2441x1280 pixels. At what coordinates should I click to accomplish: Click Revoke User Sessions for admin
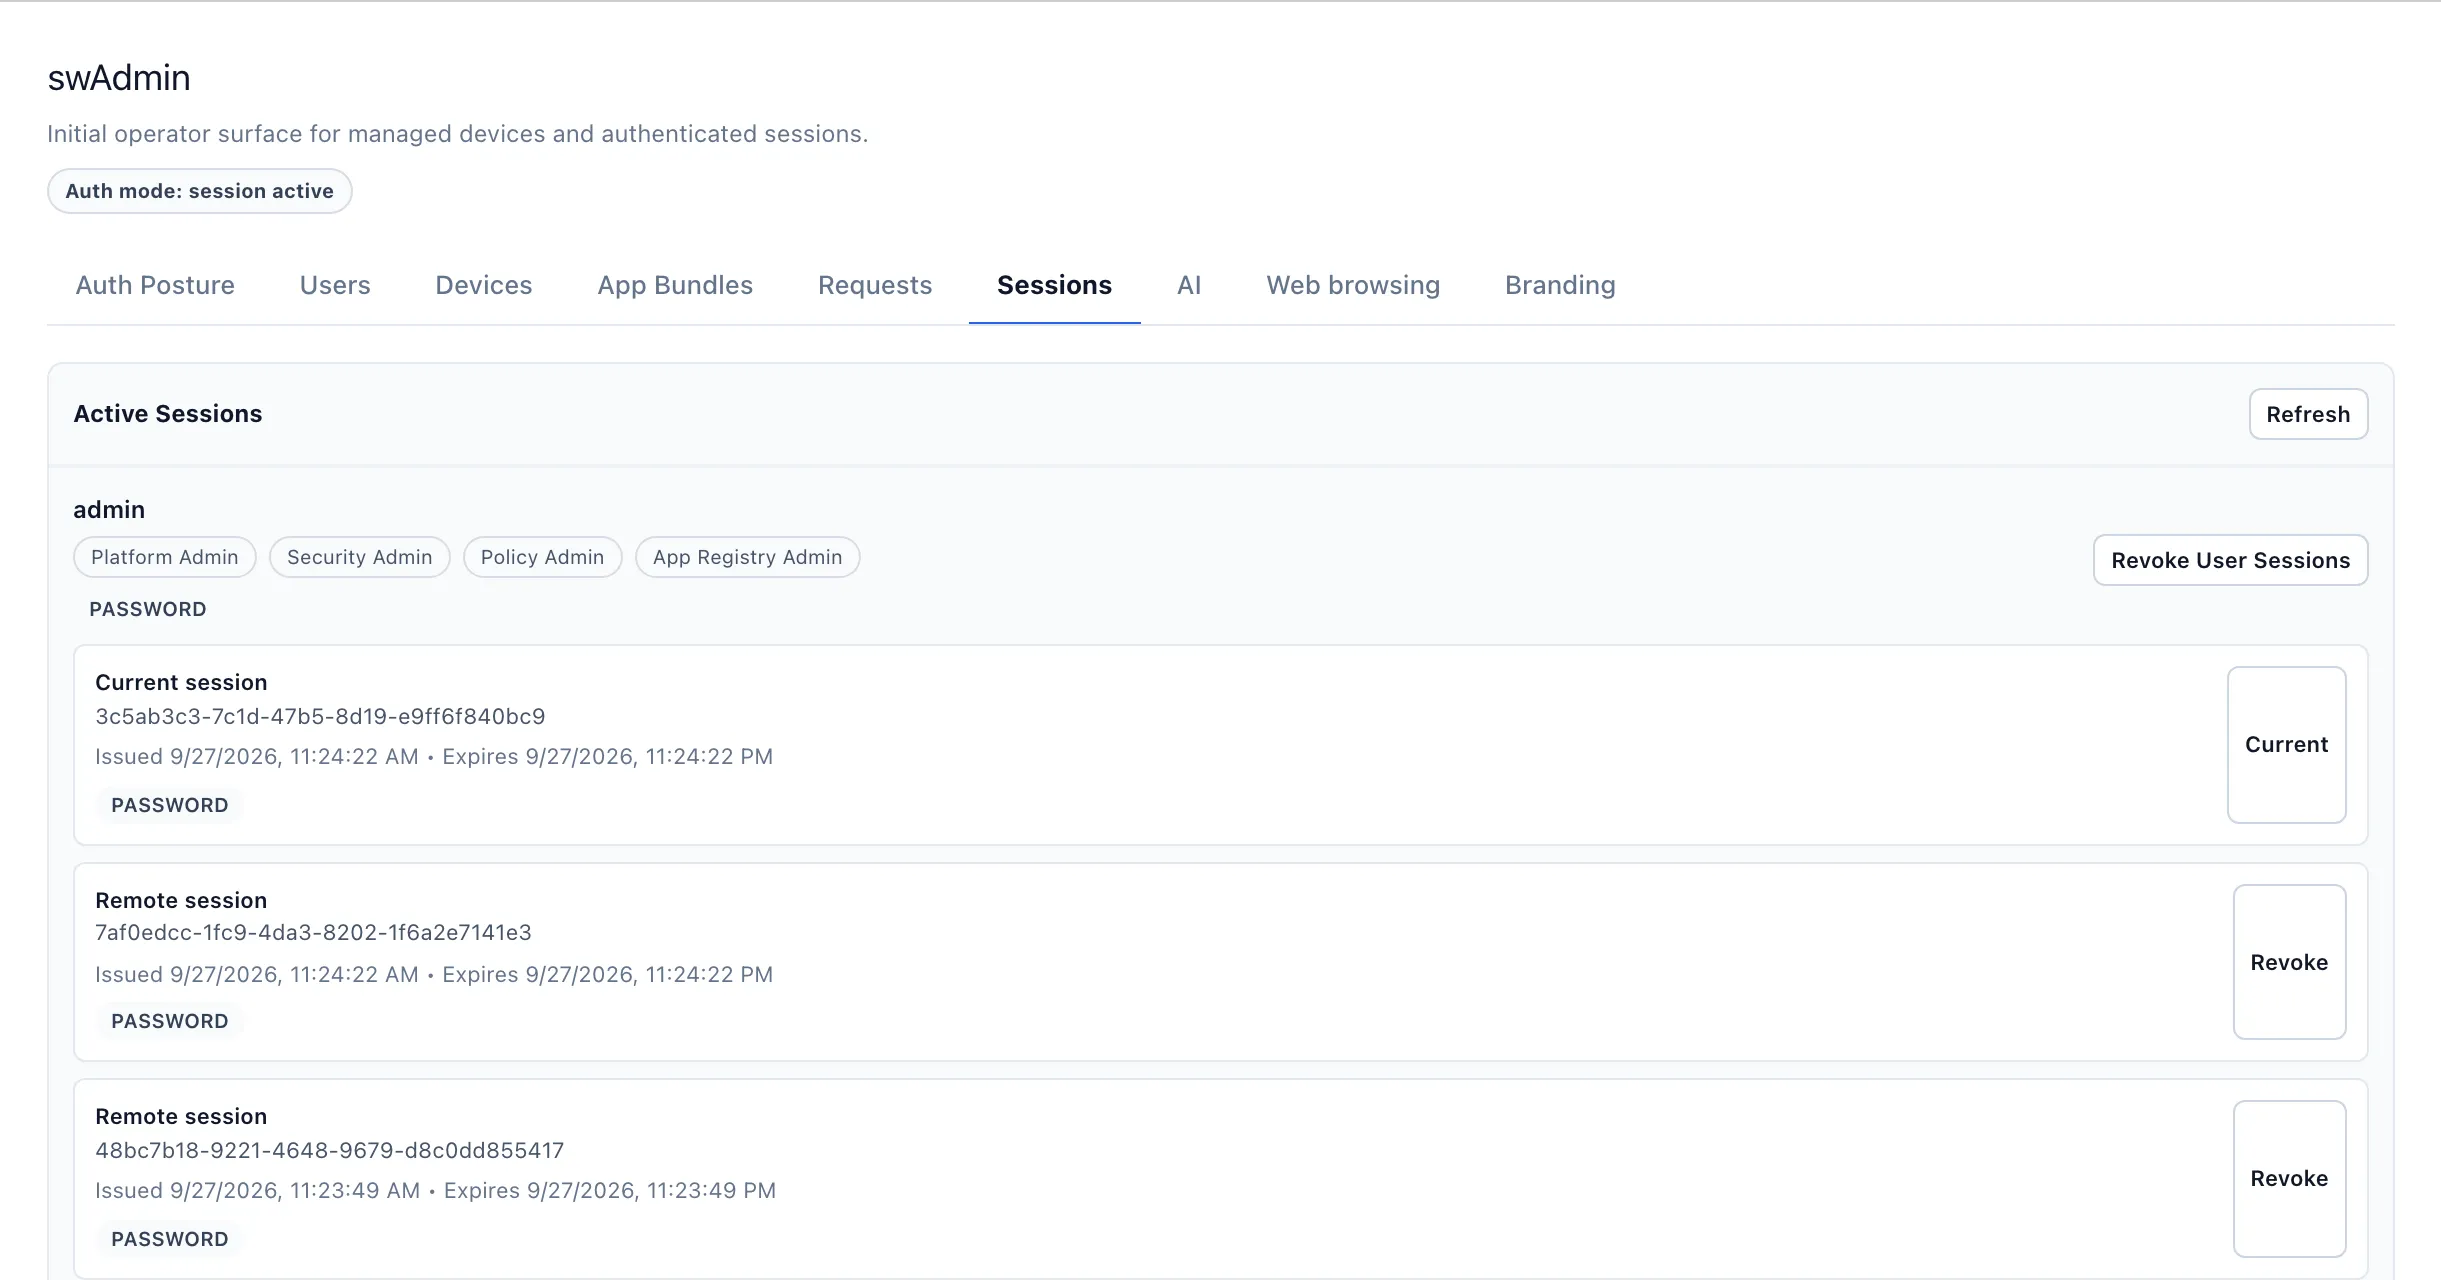click(2230, 560)
